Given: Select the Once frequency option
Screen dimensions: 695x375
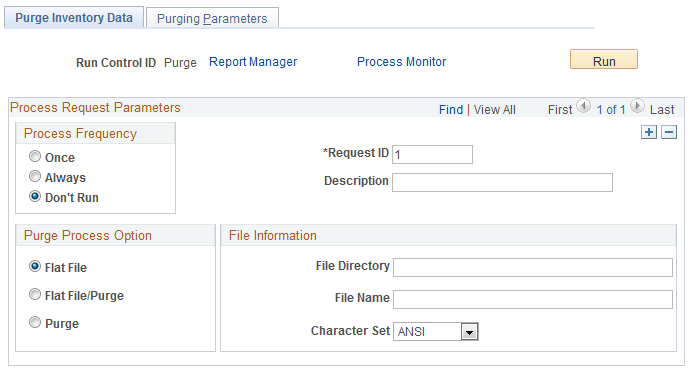Looking at the screenshot, I should pos(35,156).
